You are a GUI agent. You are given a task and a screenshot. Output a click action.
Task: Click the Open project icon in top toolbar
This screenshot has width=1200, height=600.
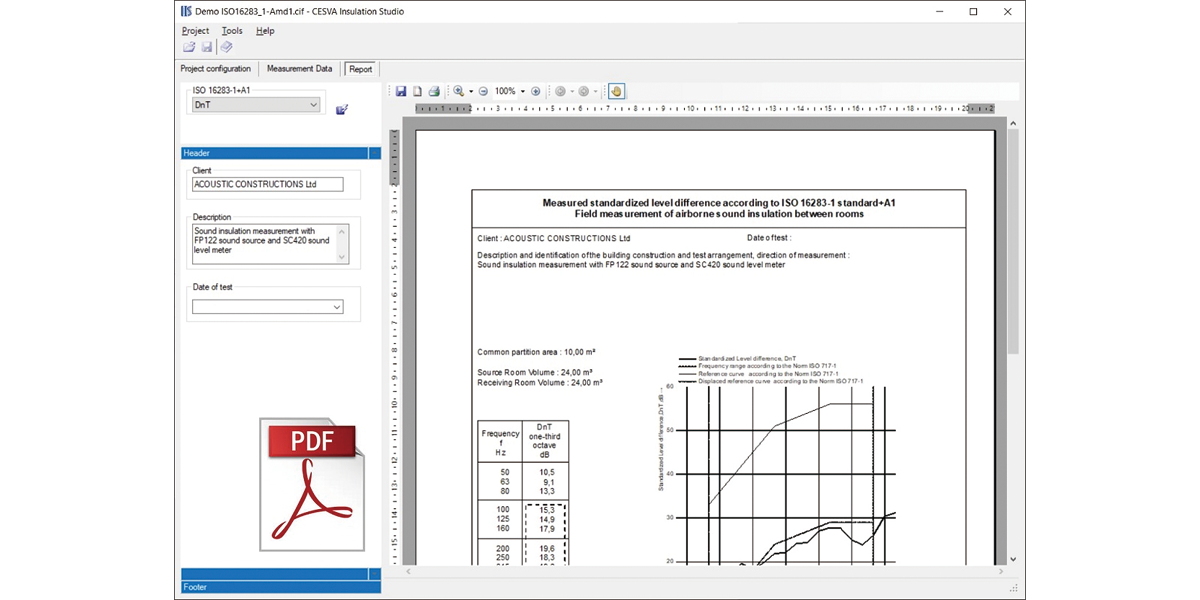pos(189,47)
